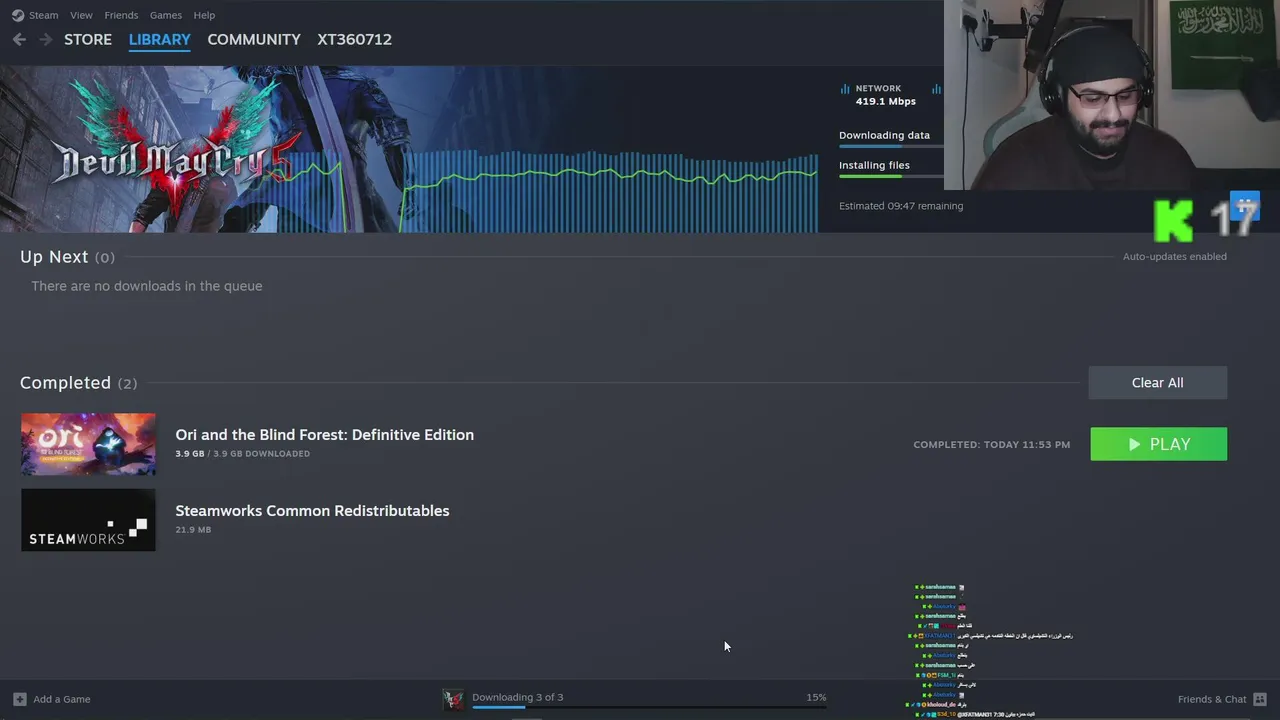Click Ori and the Blind Forest title
The width and height of the screenshot is (1280, 720).
coord(324,435)
